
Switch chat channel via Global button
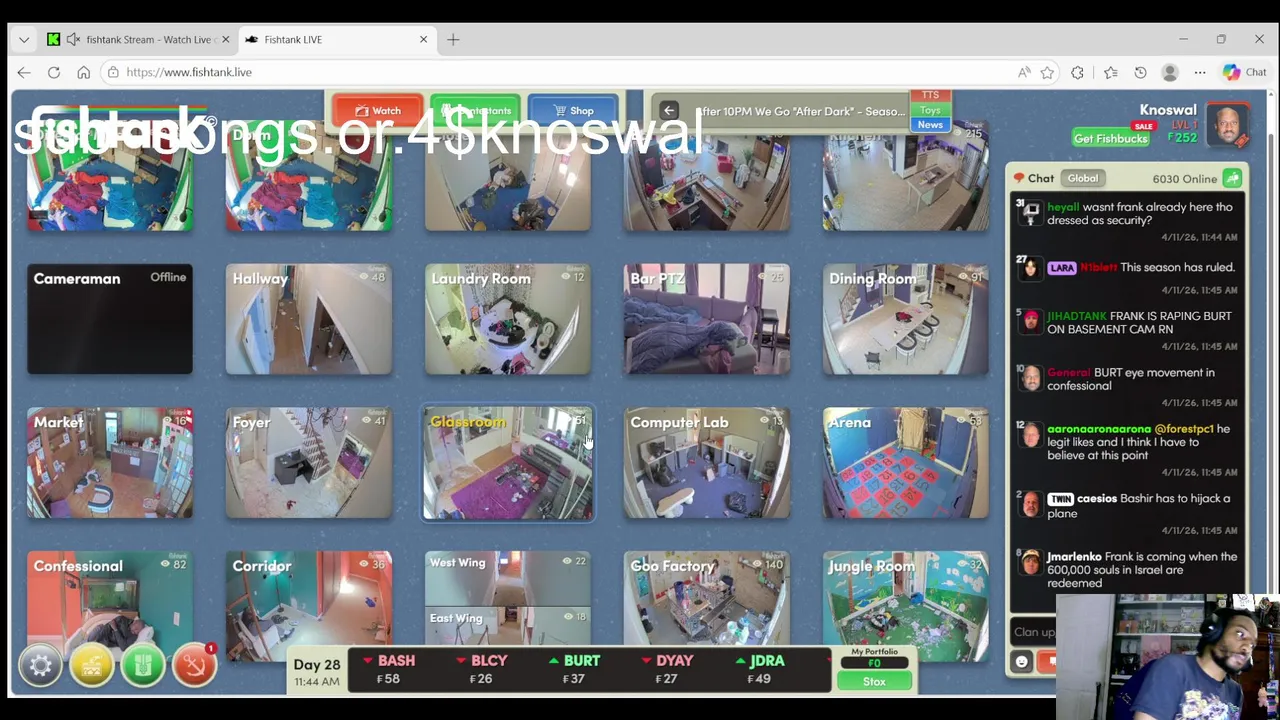pyautogui.click(x=1082, y=178)
